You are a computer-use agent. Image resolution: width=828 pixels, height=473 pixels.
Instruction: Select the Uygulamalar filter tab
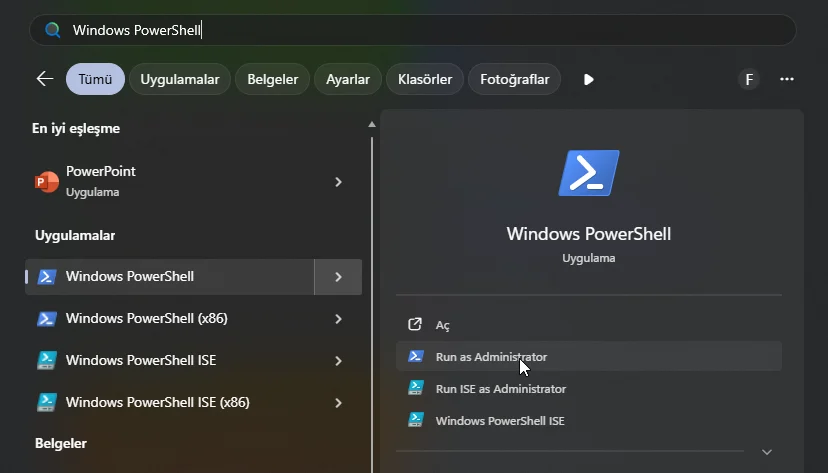pyautogui.click(x=180, y=79)
